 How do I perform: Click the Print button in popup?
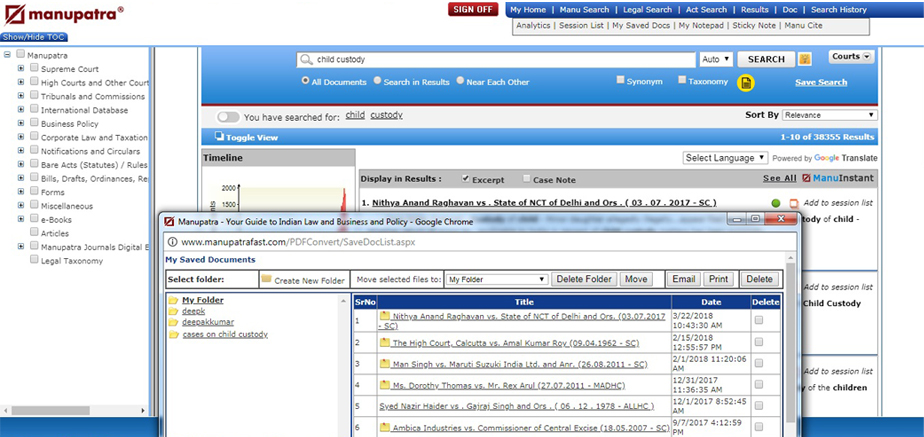point(718,279)
